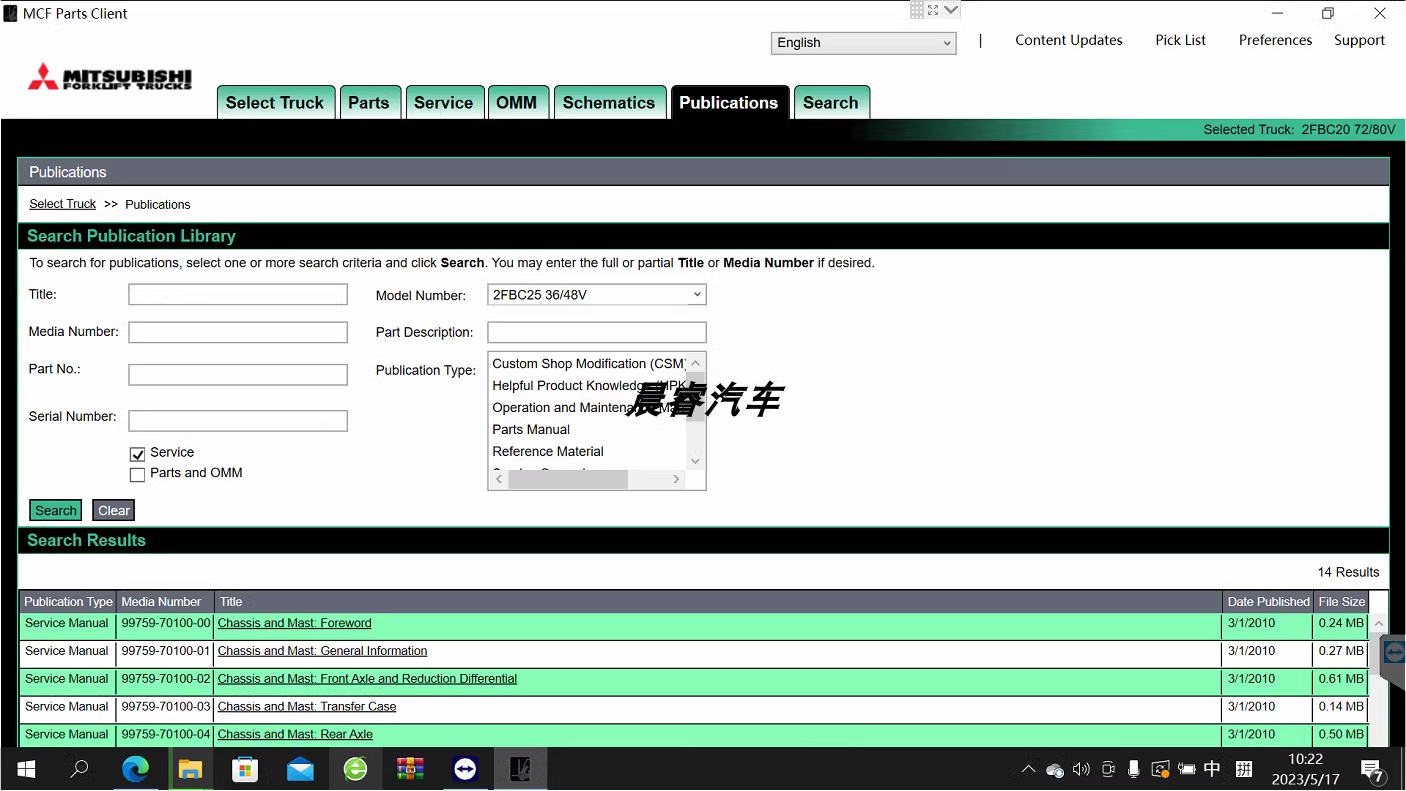Switch to the Service tab
1406x791 pixels.
(x=444, y=103)
